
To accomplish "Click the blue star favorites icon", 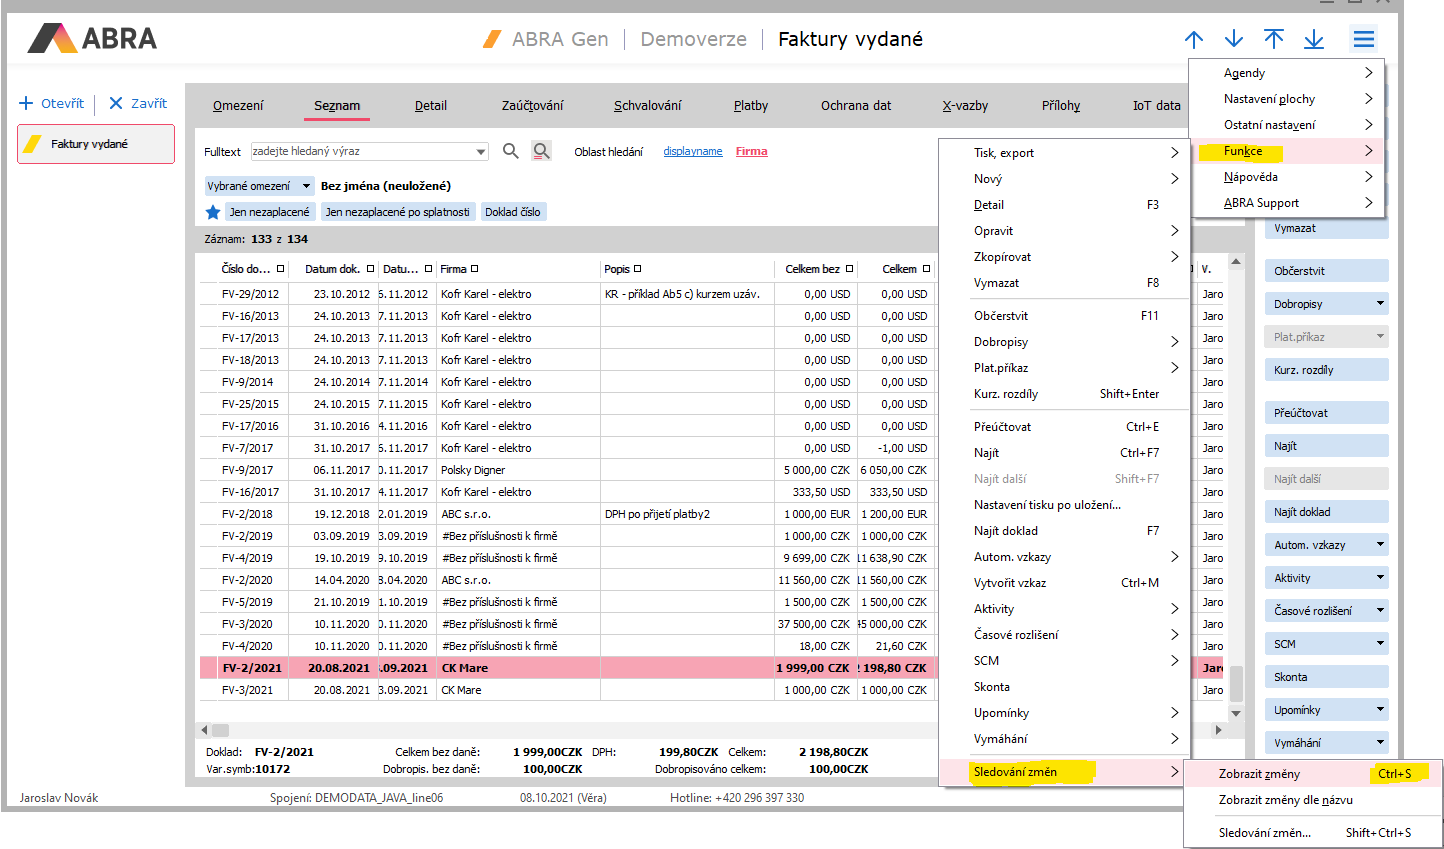I will coord(212,212).
